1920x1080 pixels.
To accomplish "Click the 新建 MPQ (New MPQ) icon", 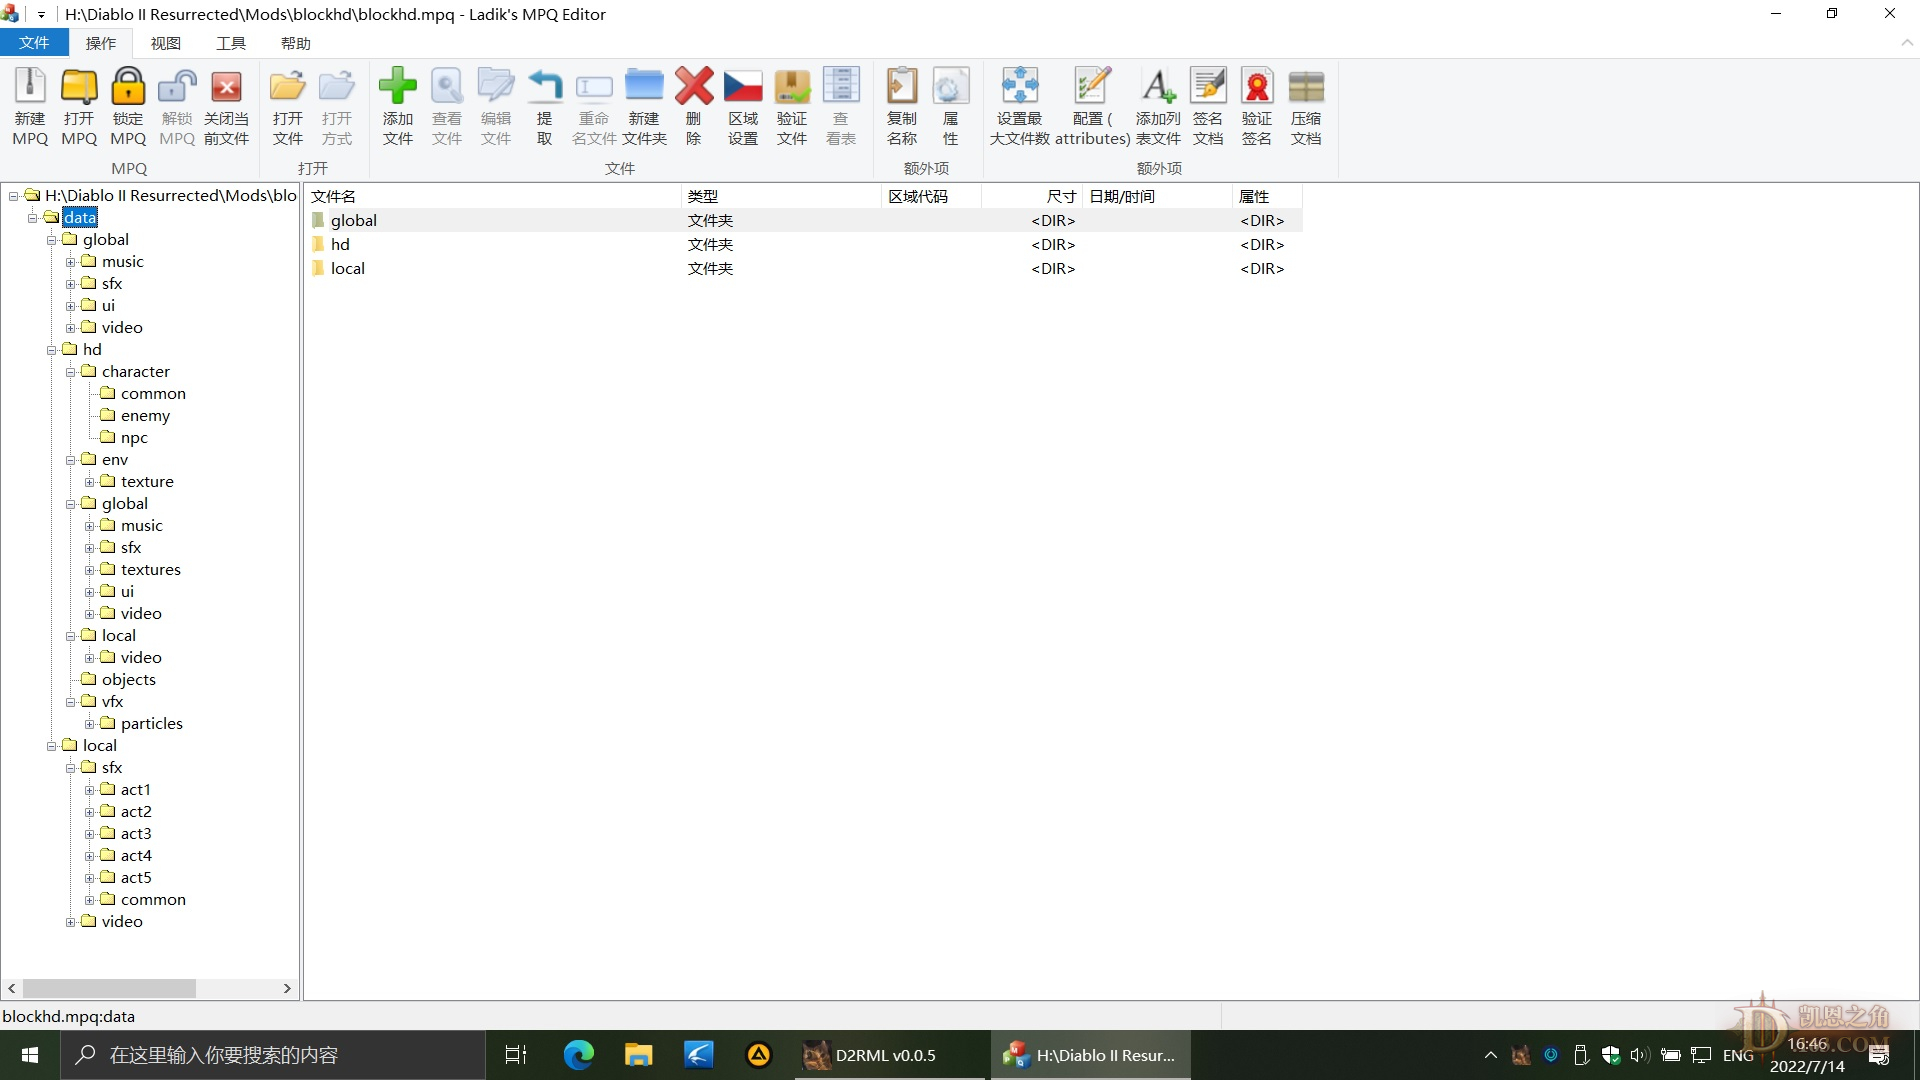I will click(x=30, y=86).
